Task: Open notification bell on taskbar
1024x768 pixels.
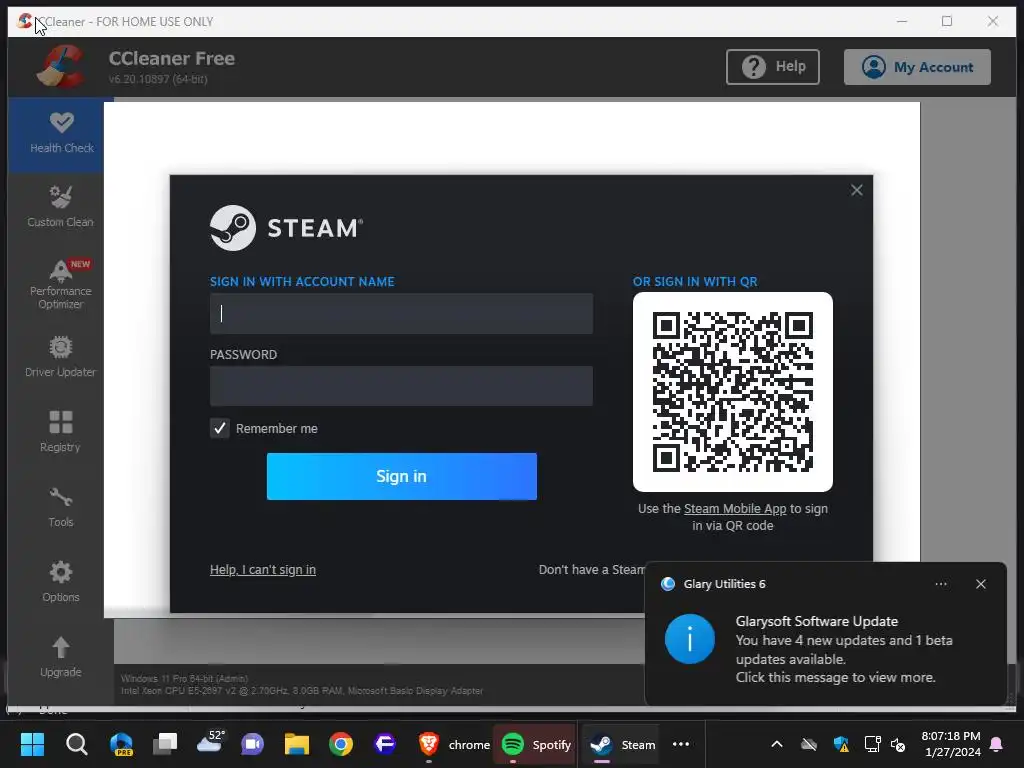Action: pyautogui.click(x=997, y=744)
